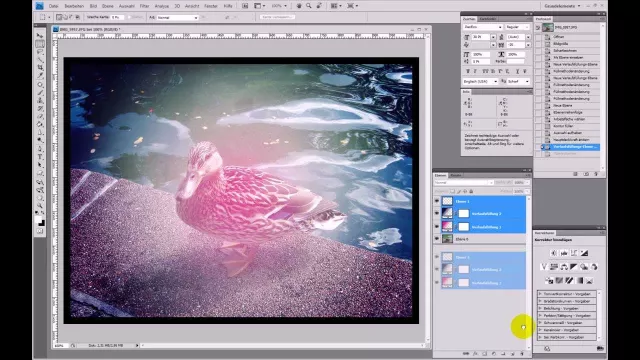The height and width of the screenshot is (360, 640).
Task: Add a Hue/Saturation adjustment
Action: coord(554,267)
